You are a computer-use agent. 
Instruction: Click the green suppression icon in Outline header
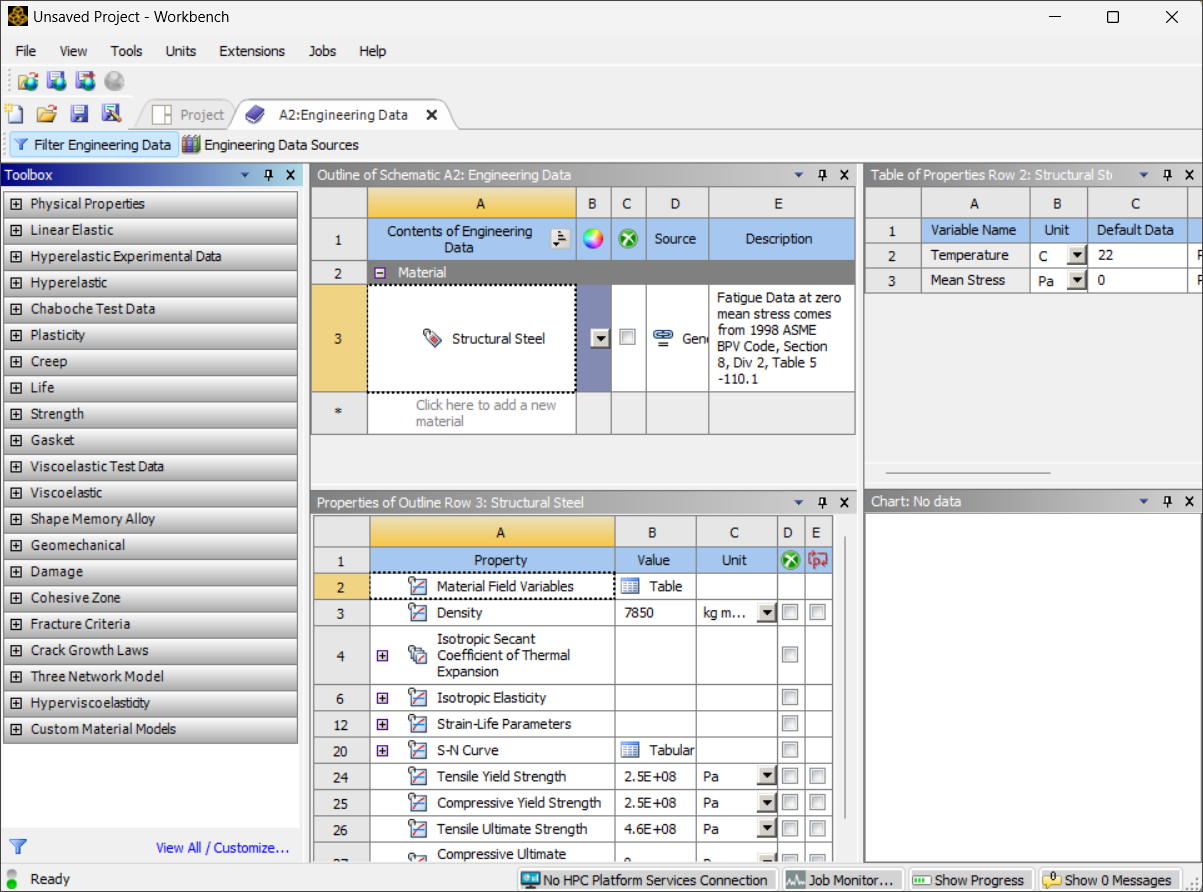(x=628, y=239)
